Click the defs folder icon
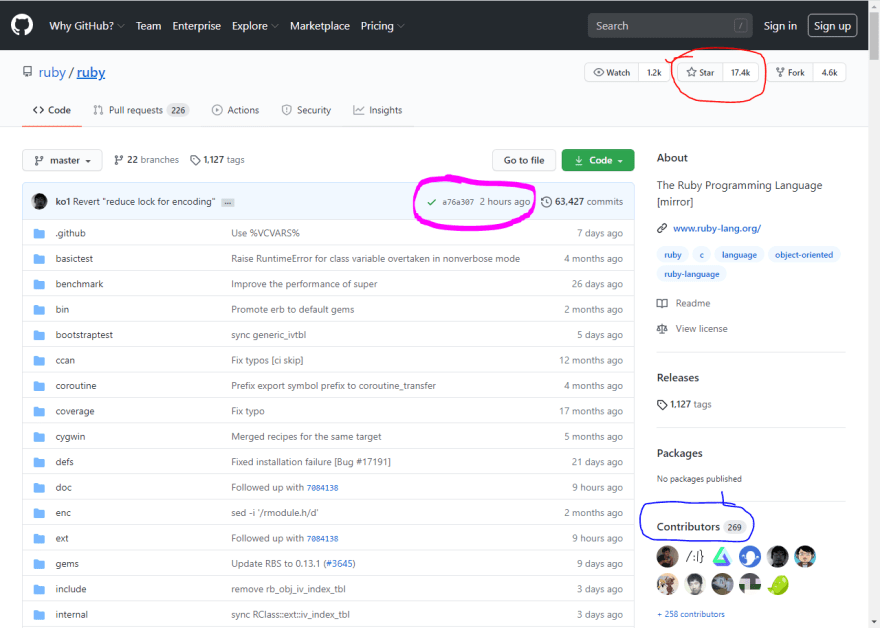 tap(39, 462)
